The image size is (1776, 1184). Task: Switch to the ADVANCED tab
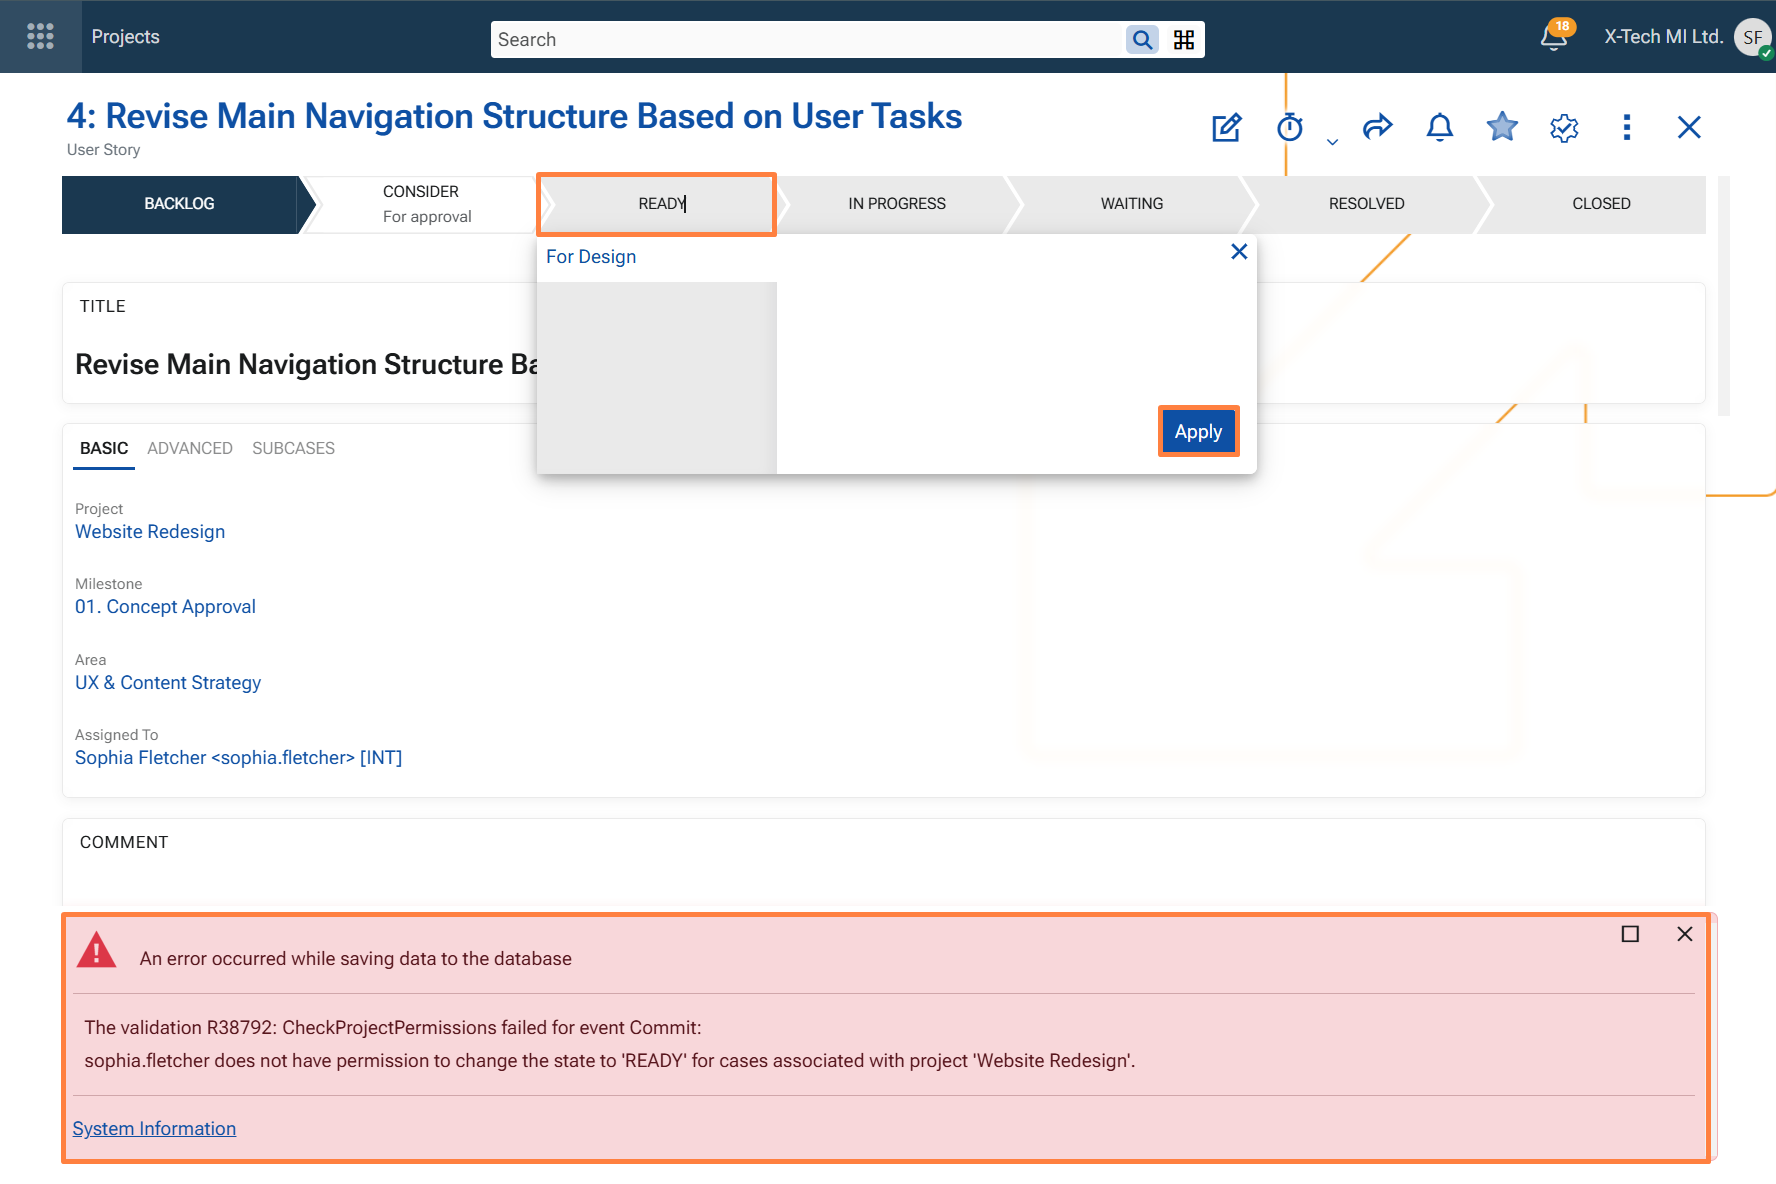click(x=190, y=449)
